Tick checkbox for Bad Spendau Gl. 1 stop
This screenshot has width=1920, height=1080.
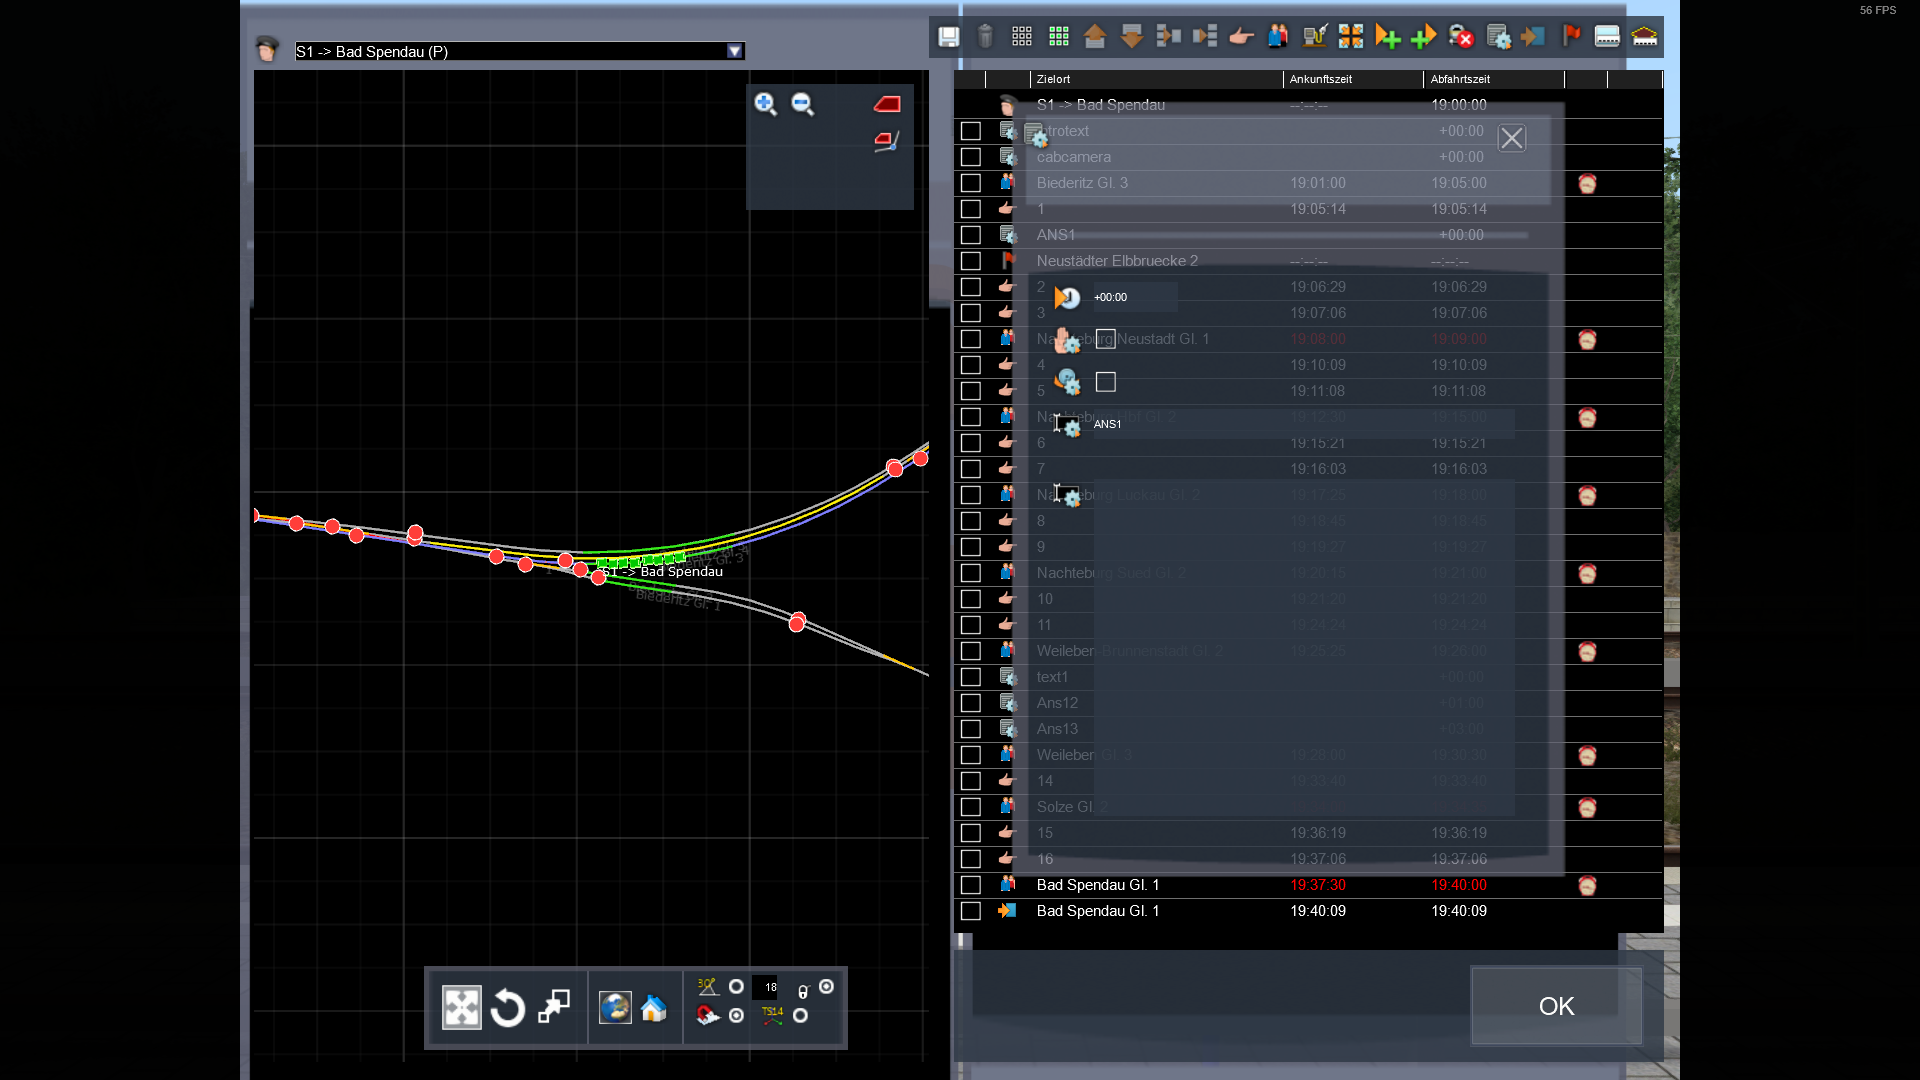pyautogui.click(x=970, y=885)
